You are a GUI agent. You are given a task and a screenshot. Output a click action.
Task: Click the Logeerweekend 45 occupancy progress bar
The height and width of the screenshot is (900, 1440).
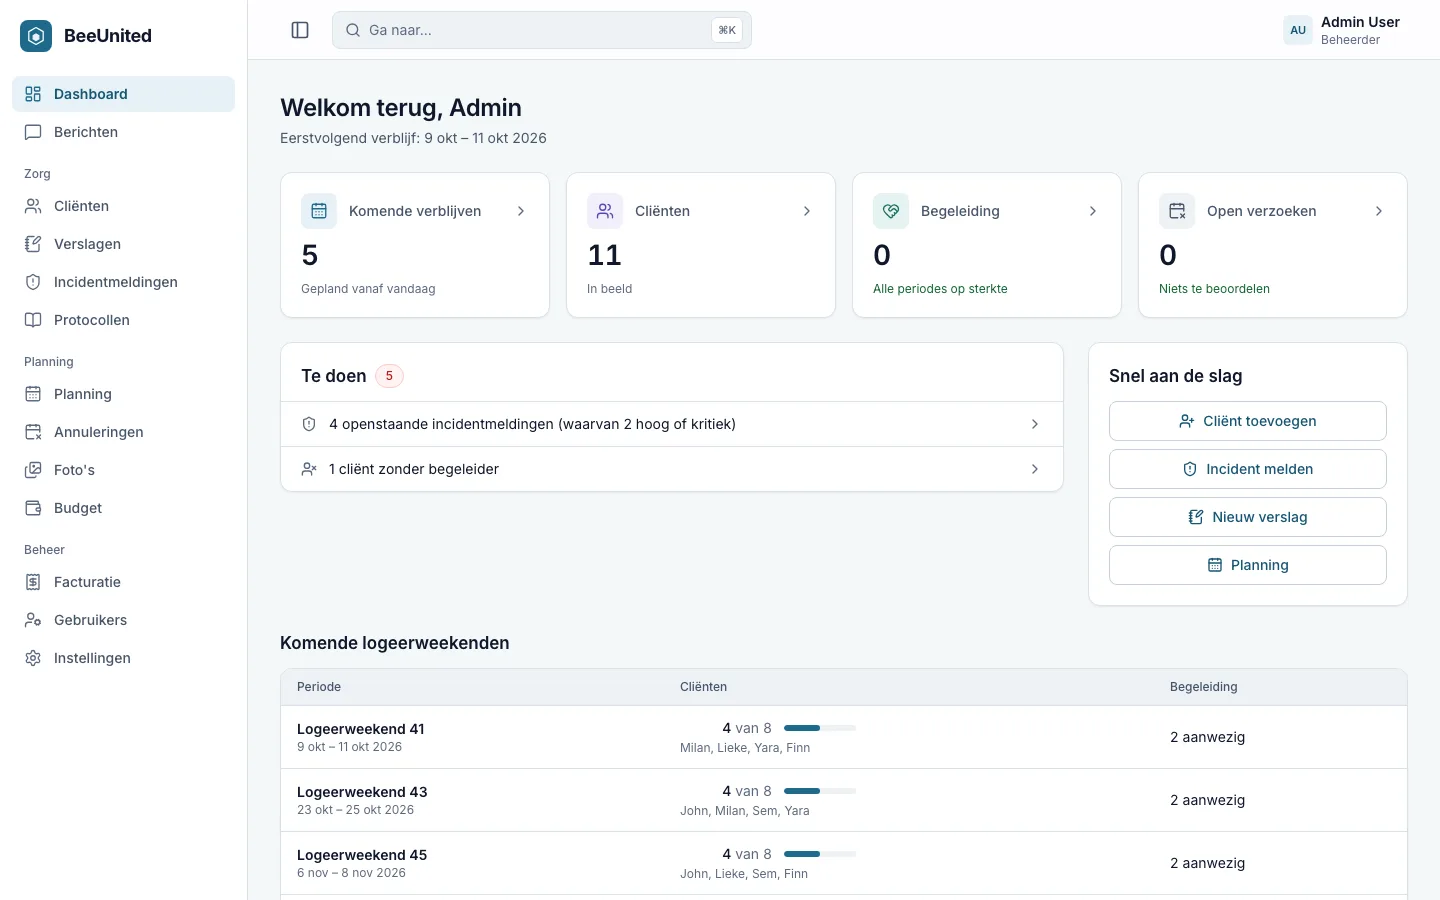click(820, 854)
